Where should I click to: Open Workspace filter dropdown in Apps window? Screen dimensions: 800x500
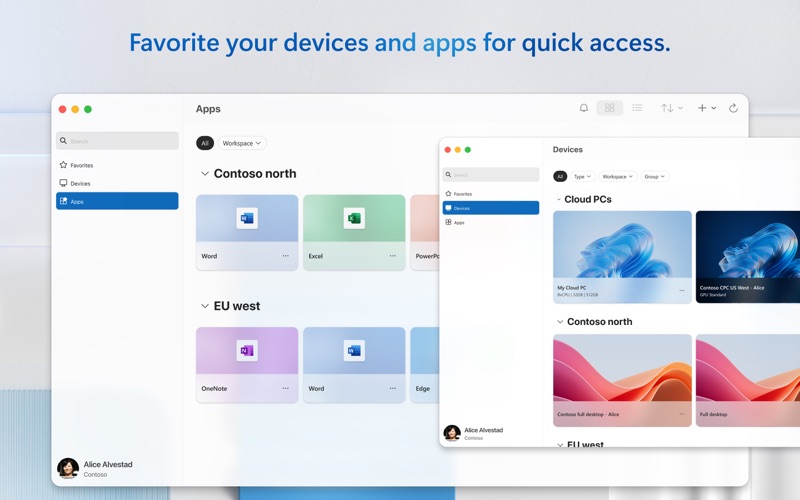(x=242, y=143)
